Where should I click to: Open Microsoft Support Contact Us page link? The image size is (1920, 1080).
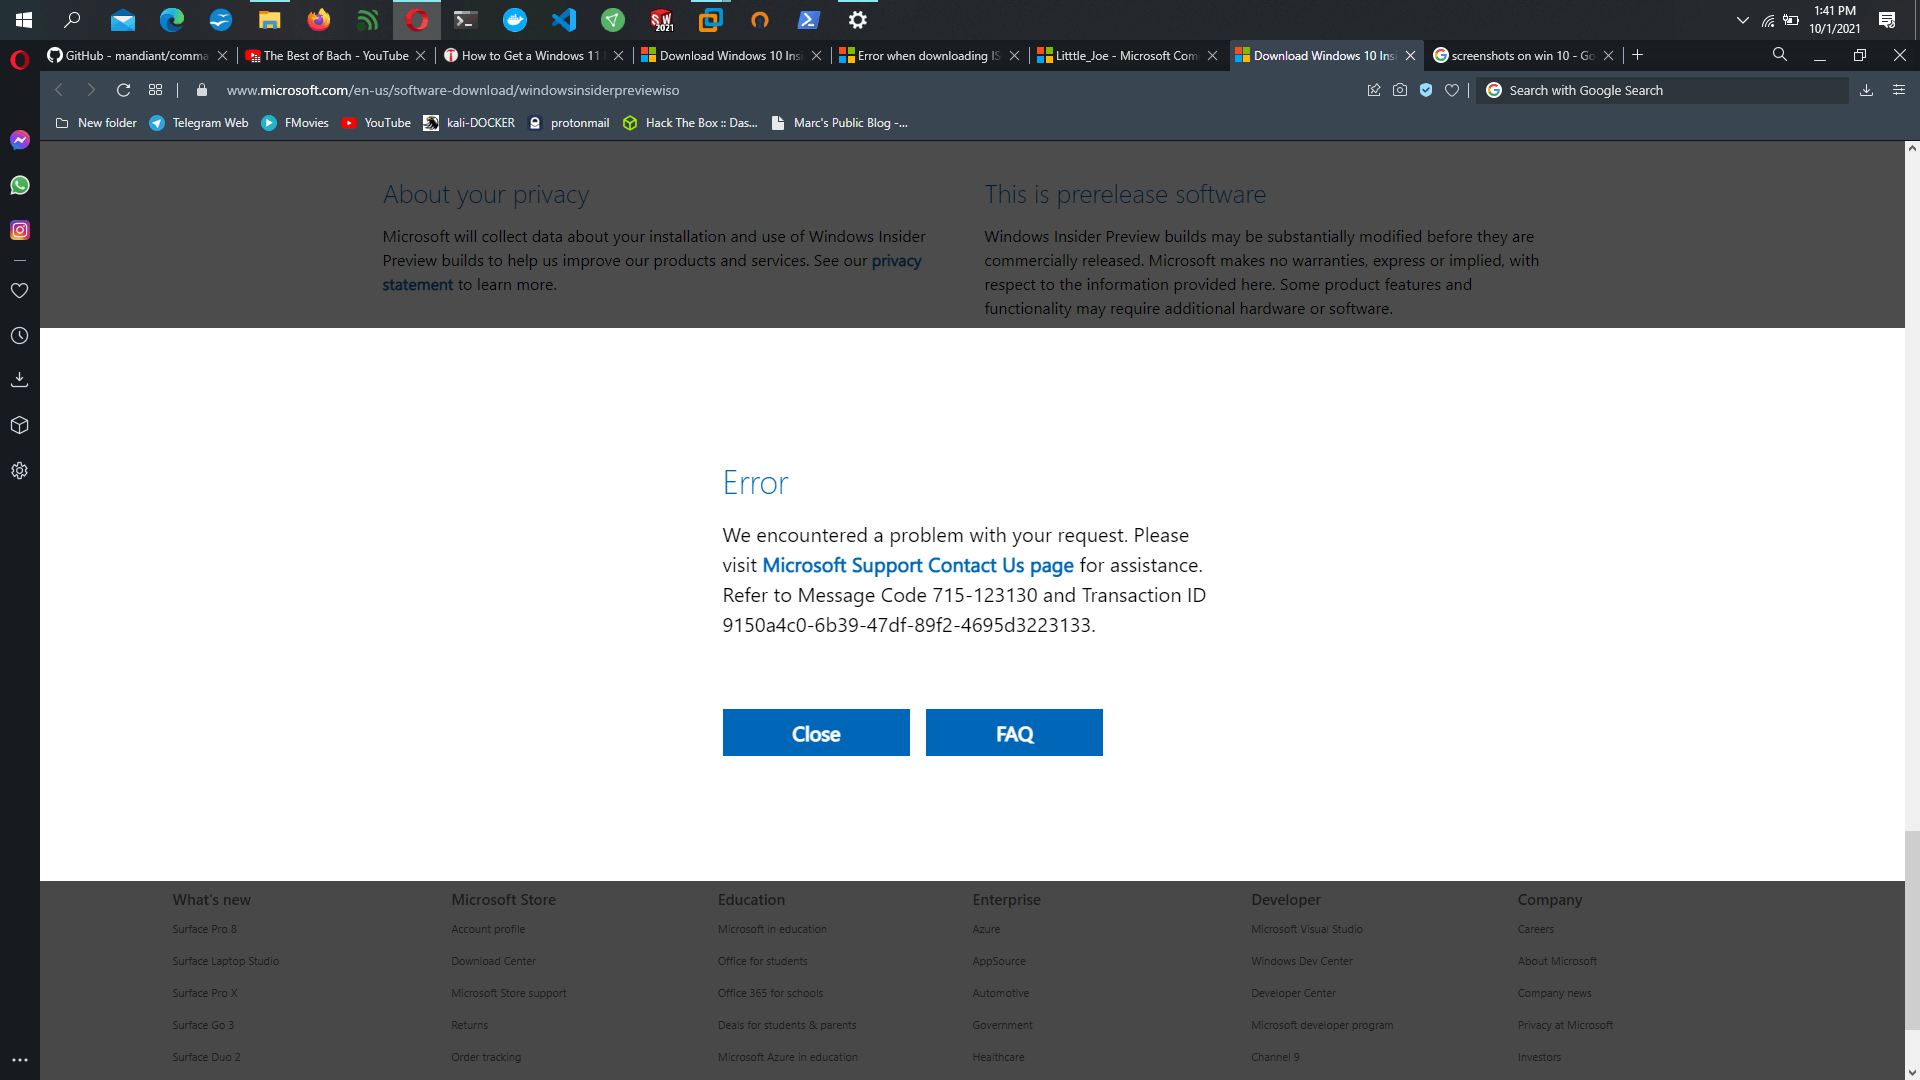(917, 566)
